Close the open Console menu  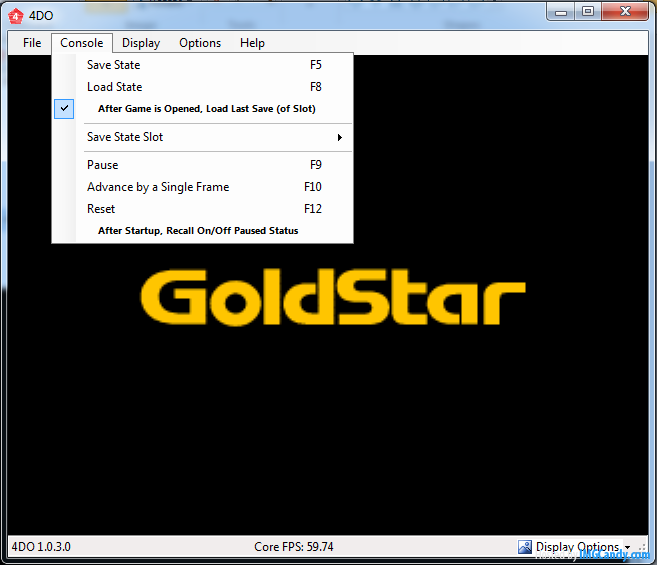(82, 43)
